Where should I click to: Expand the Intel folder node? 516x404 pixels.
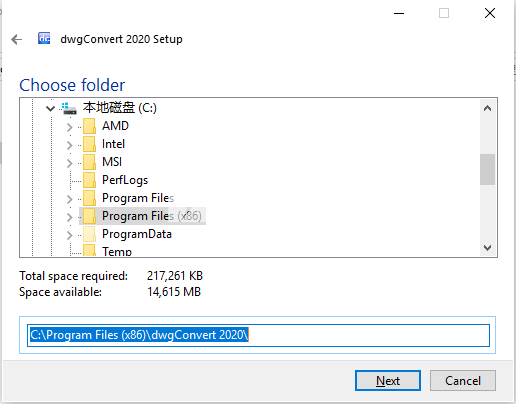tap(69, 145)
